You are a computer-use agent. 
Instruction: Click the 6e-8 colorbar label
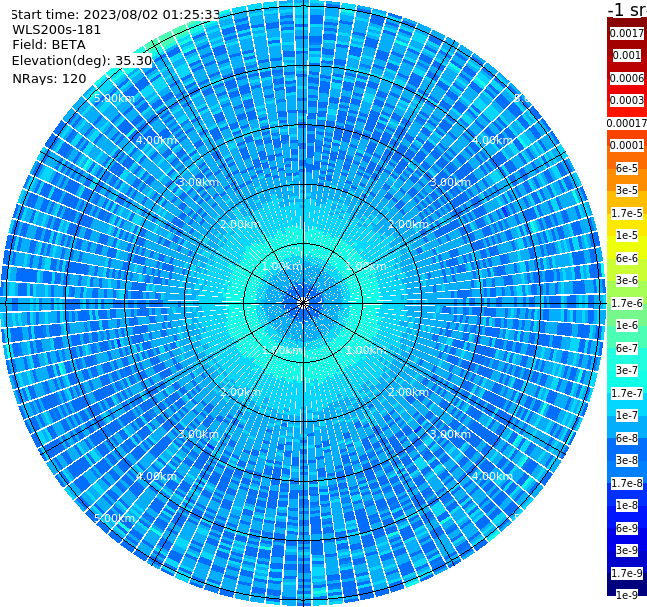coord(627,438)
